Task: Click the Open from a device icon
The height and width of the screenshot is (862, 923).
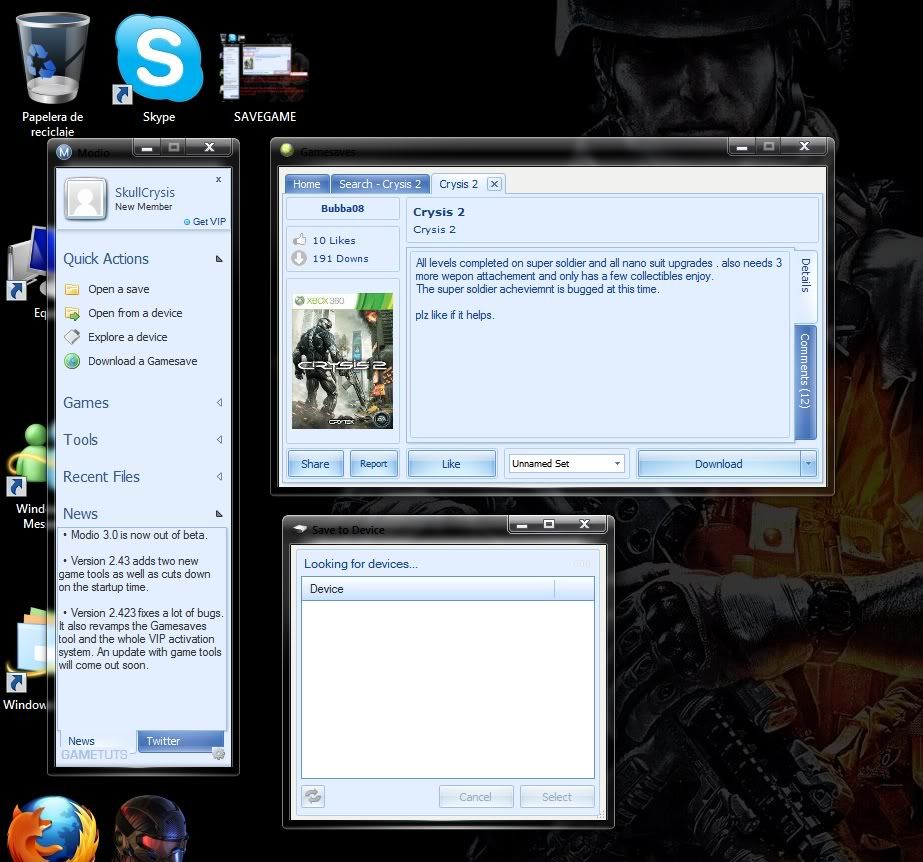Action: coord(72,313)
